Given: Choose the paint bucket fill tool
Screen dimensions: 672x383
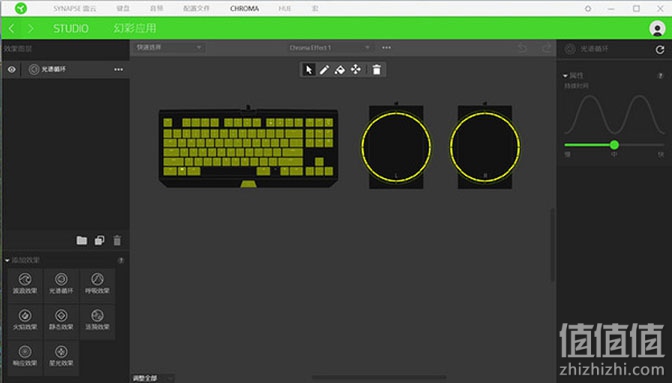Looking at the screenshot, I should click(340, 69).
